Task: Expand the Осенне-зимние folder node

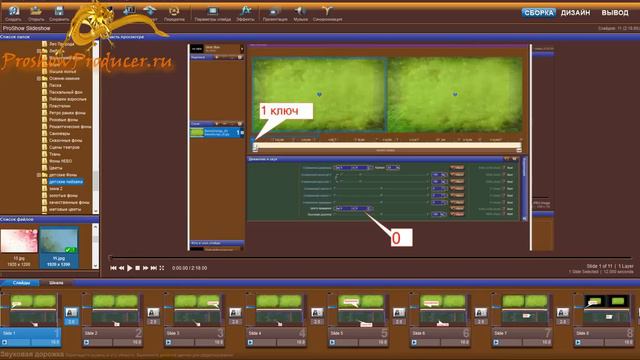Action: tap(39, 78)
